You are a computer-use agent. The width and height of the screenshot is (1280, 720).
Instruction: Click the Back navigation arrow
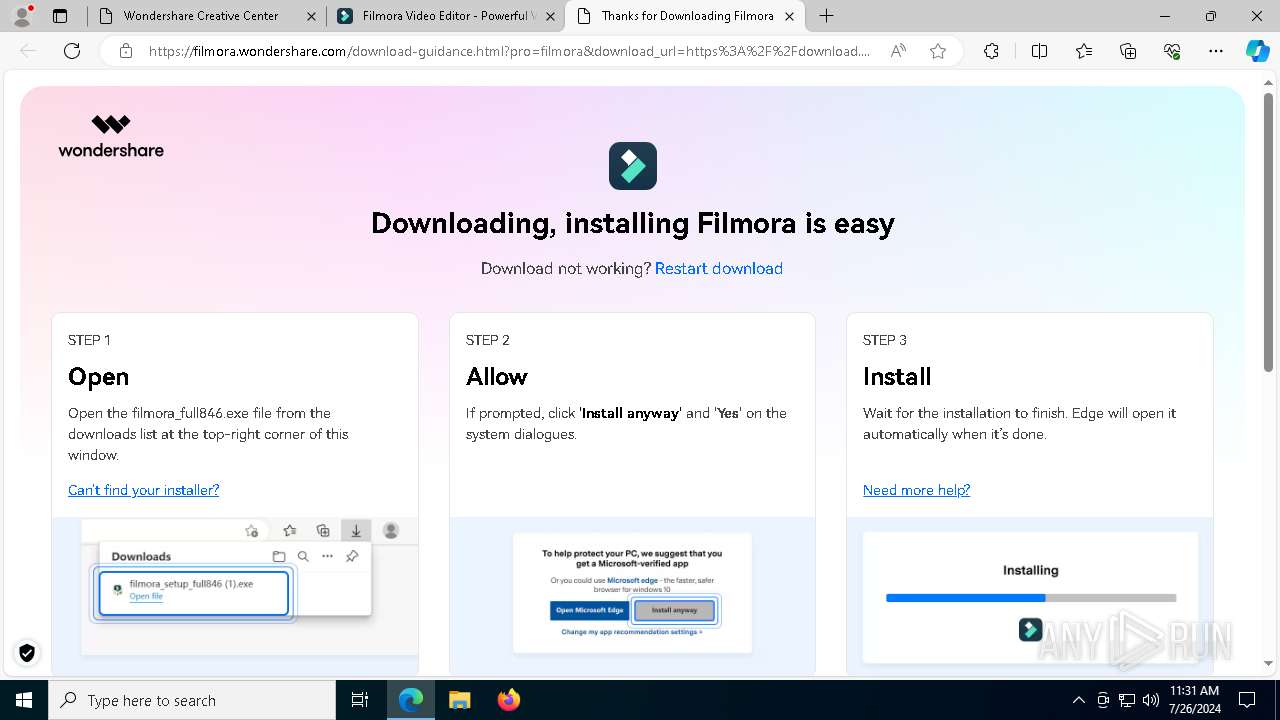(29, 51)
